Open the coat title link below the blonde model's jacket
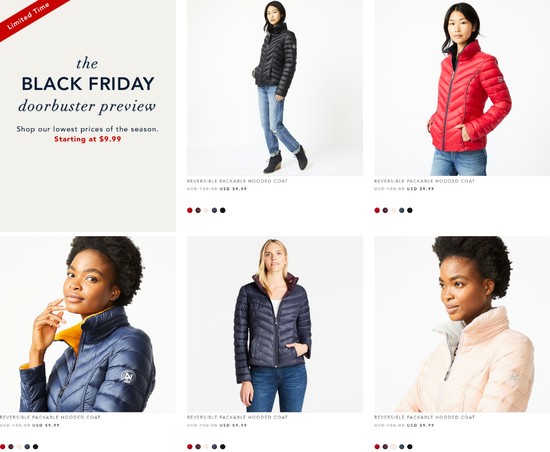This screenshot has width=550, height=452. (x=237, y=417)
